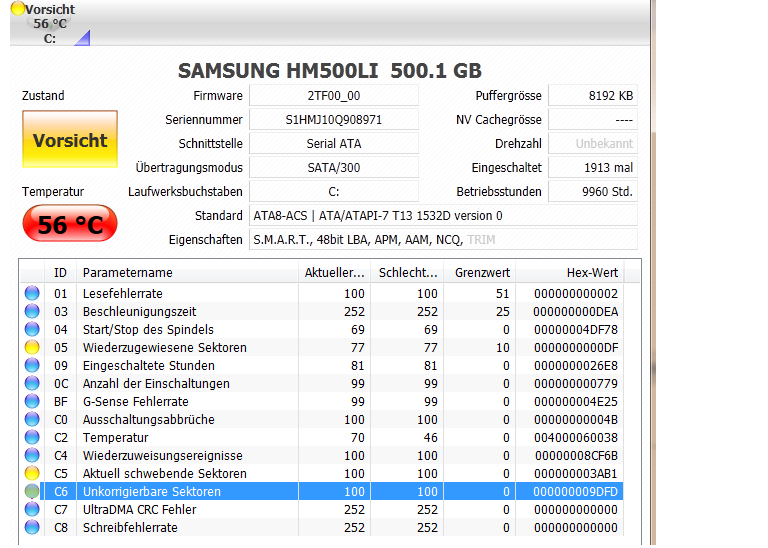Sort by the Hex-Wert column header
Image resolution: width=768 pixels, height=548 pixels.
570,272
